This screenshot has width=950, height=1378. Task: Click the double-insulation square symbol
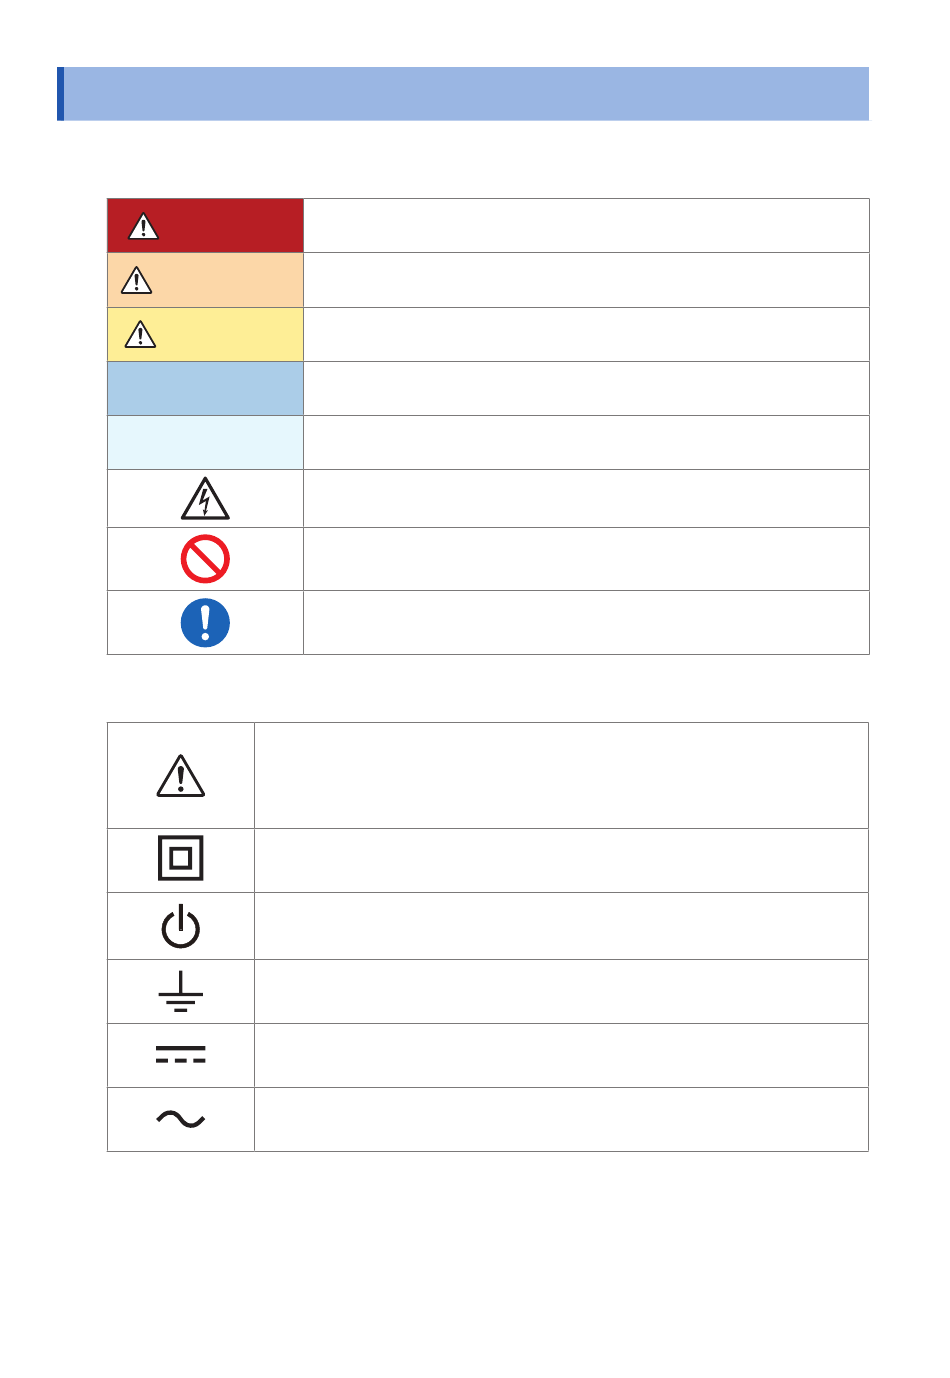pos(181,858)
